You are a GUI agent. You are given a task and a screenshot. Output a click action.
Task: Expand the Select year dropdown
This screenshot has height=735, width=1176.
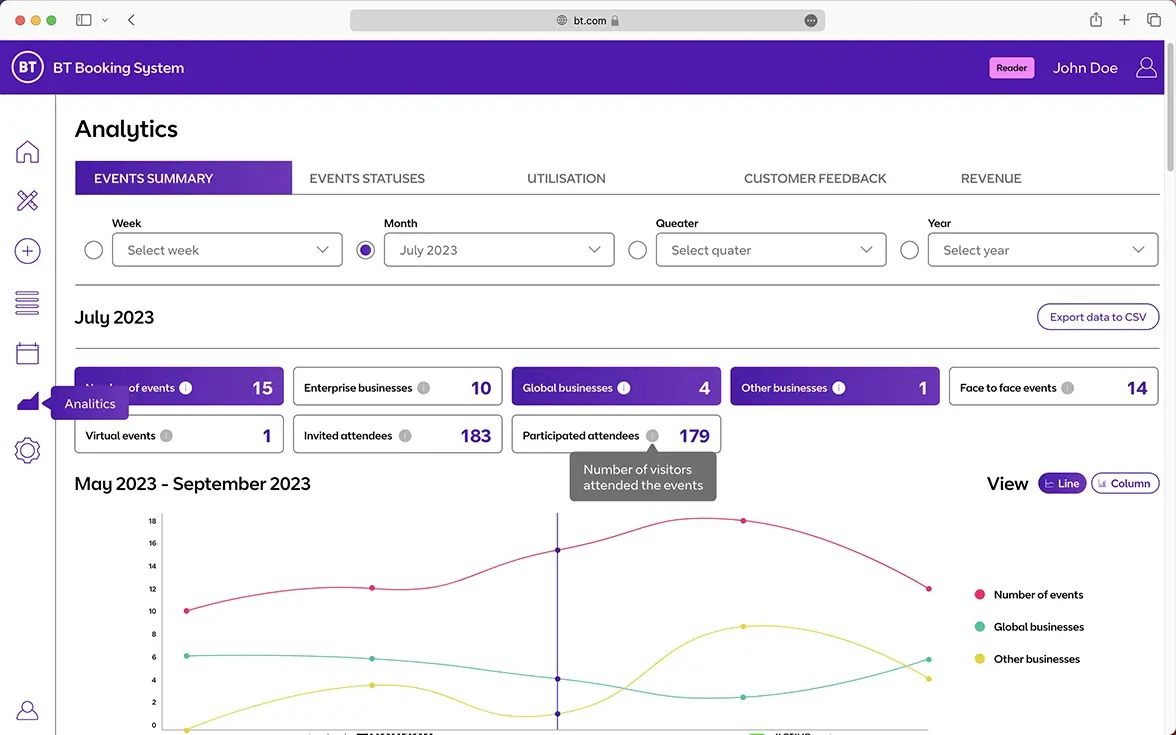pos(1043,250)
